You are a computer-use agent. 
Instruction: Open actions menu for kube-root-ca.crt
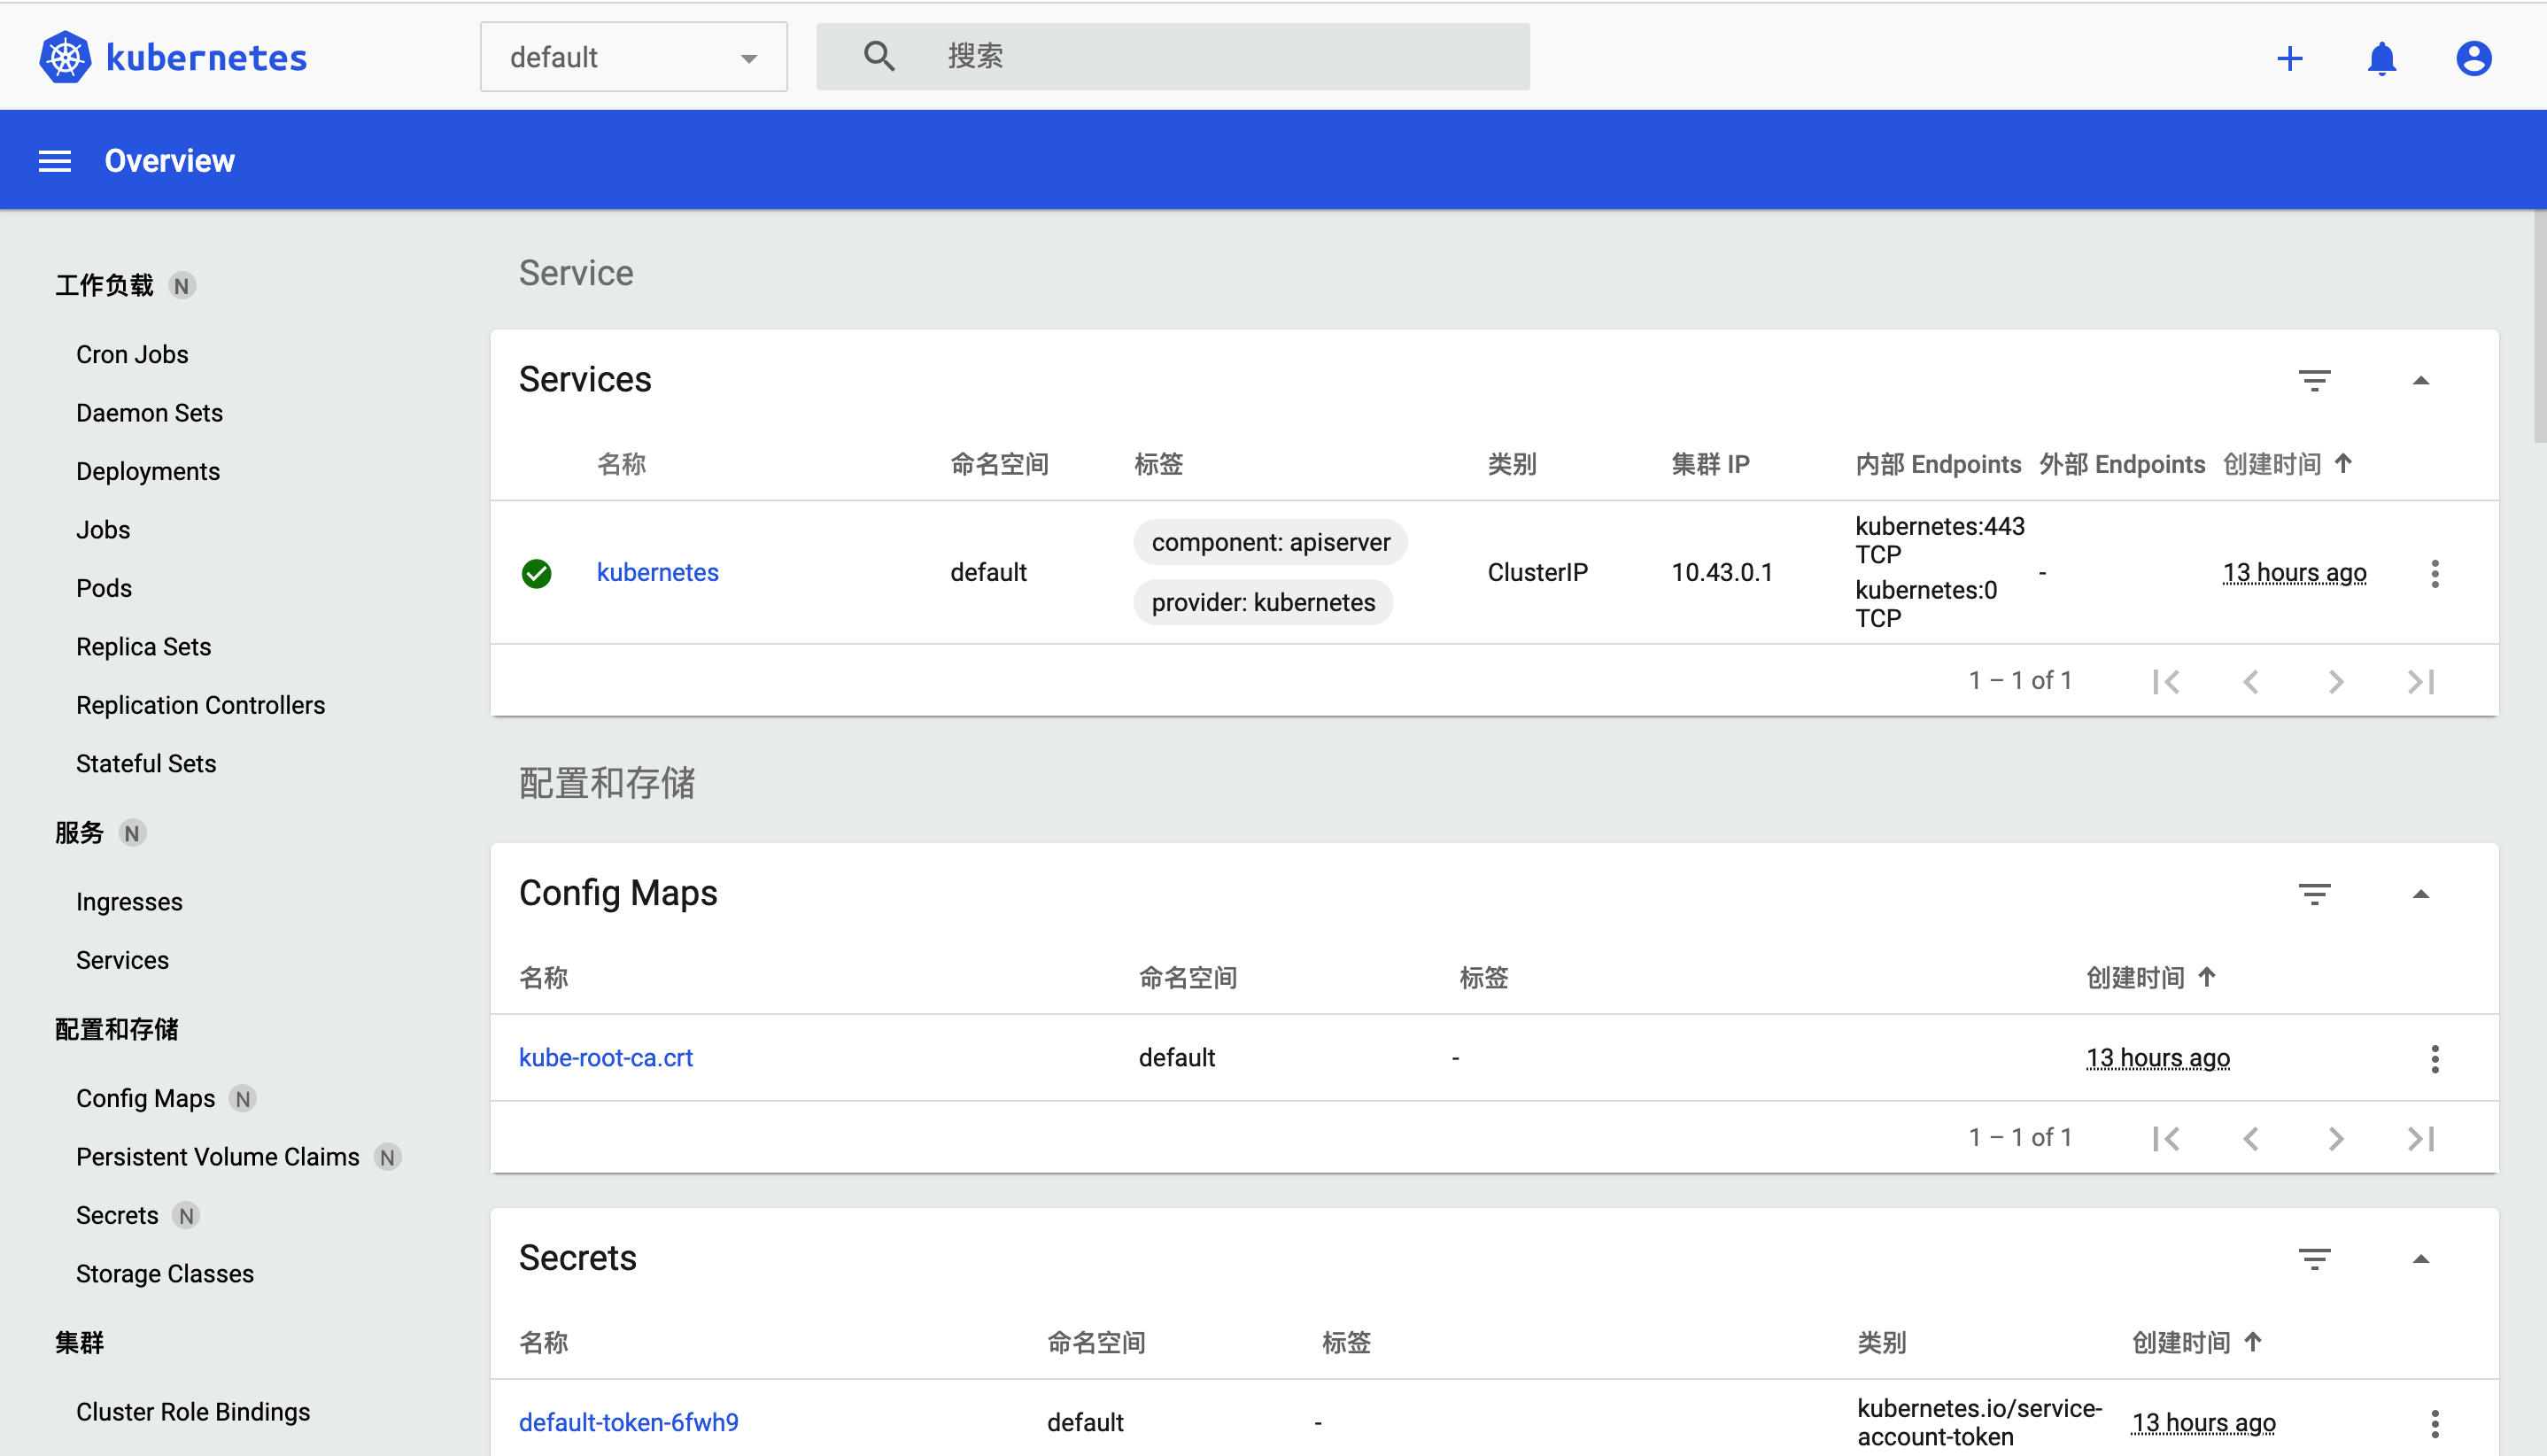2434,1058
